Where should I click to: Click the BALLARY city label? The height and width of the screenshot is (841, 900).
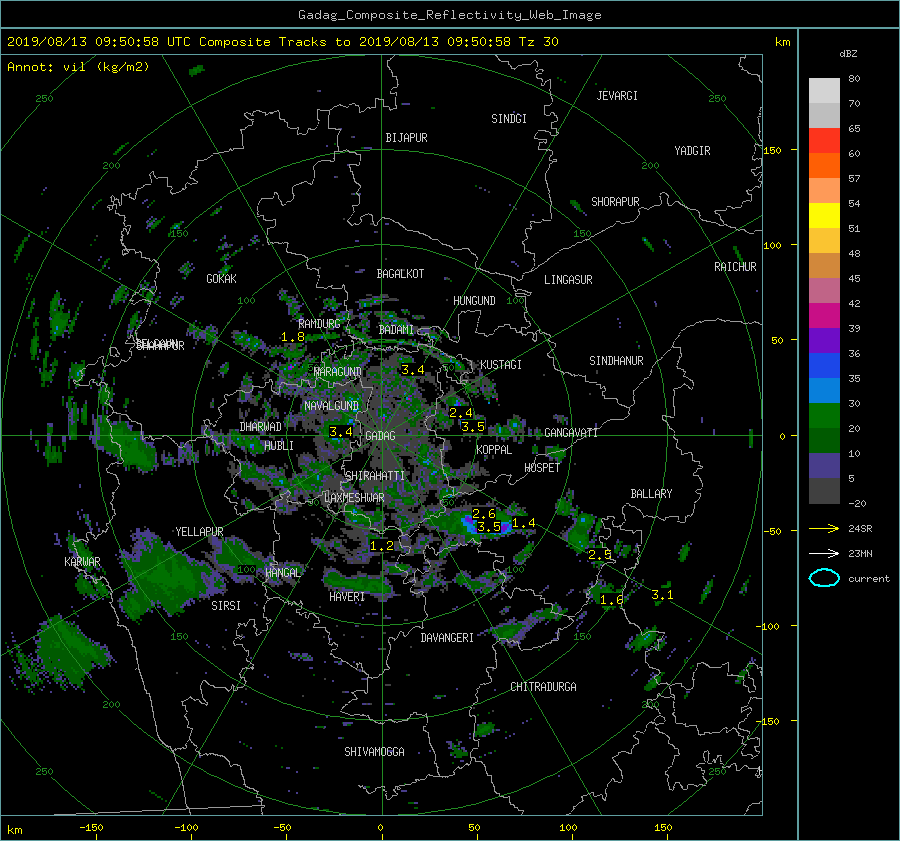651,494
